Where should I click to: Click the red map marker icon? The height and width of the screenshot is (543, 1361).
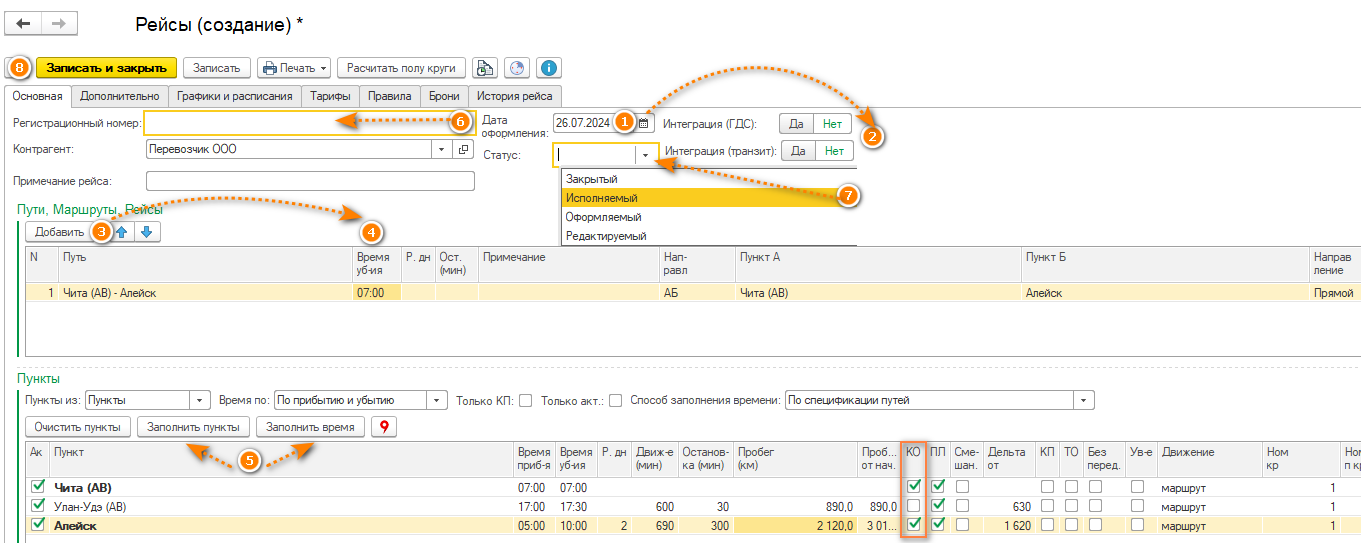(383, 427)
